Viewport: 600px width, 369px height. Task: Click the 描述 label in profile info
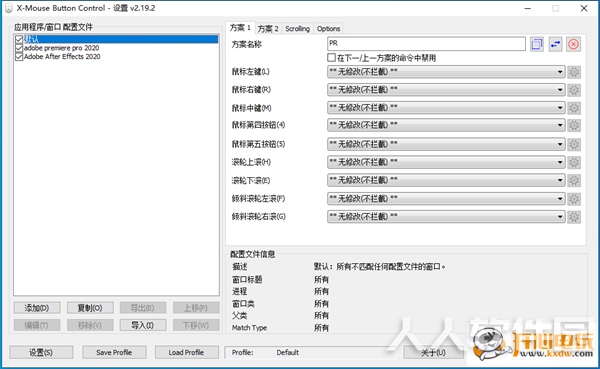(x=240, y=267)
